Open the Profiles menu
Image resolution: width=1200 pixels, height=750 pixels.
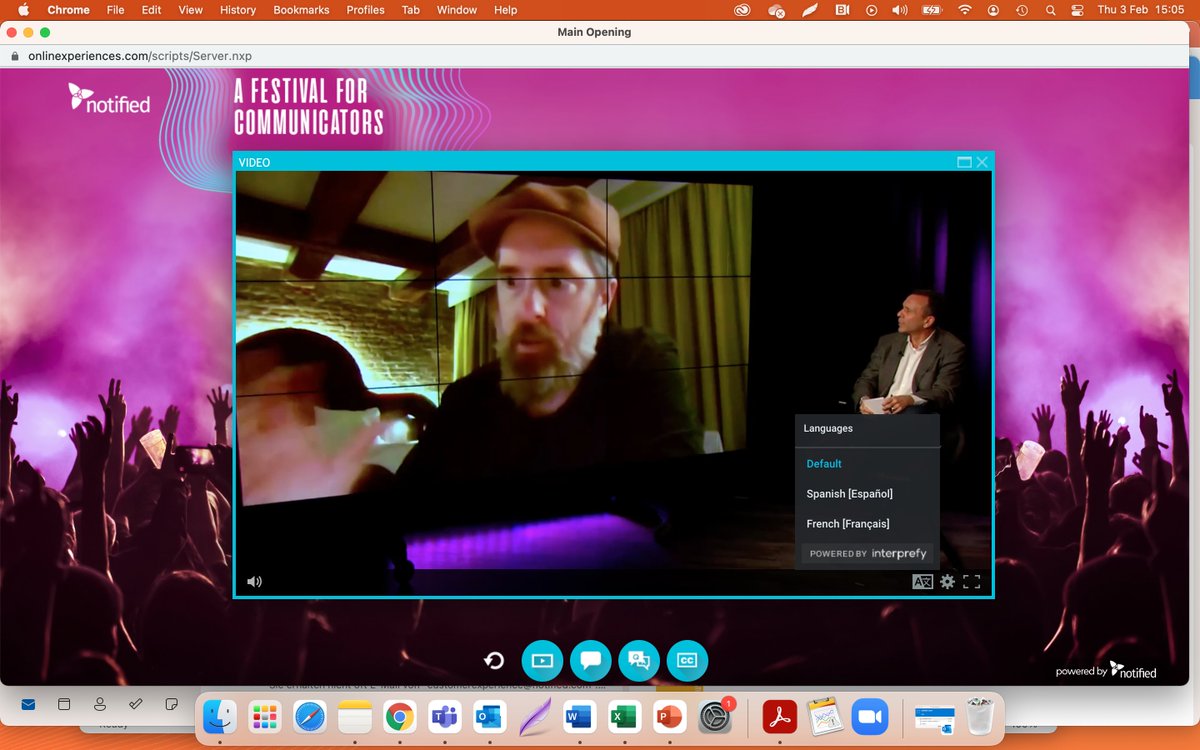point(365,10)
